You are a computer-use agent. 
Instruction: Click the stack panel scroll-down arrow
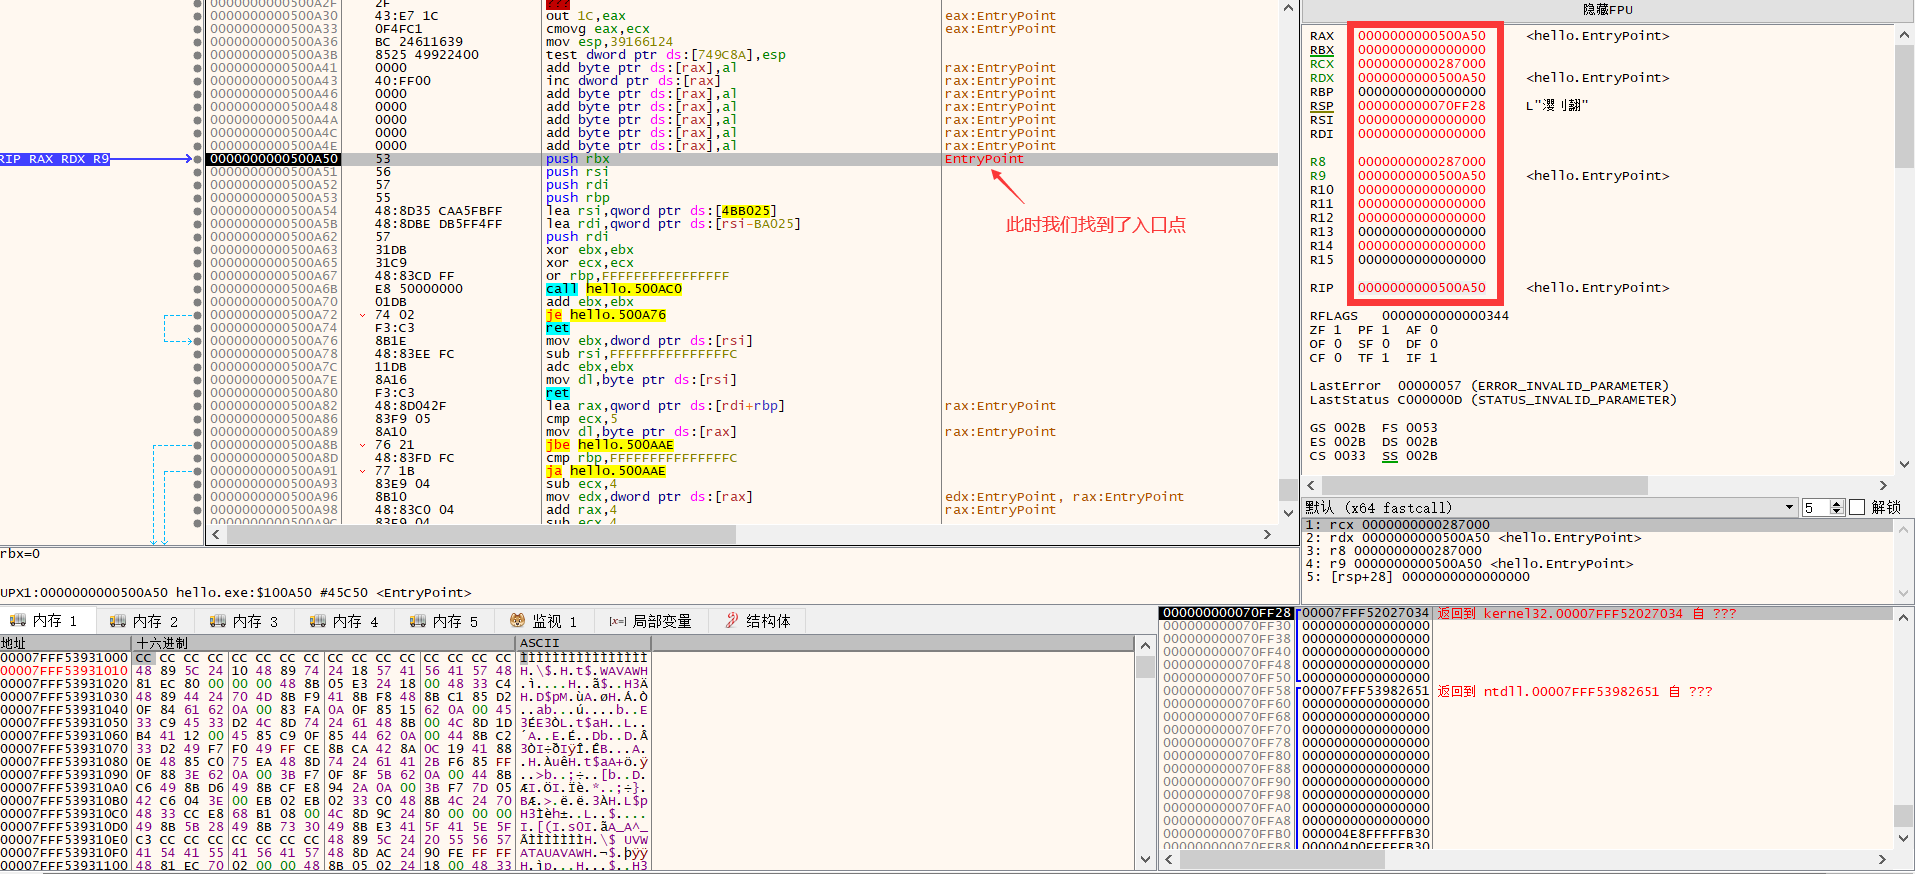tap(1904, 839)
